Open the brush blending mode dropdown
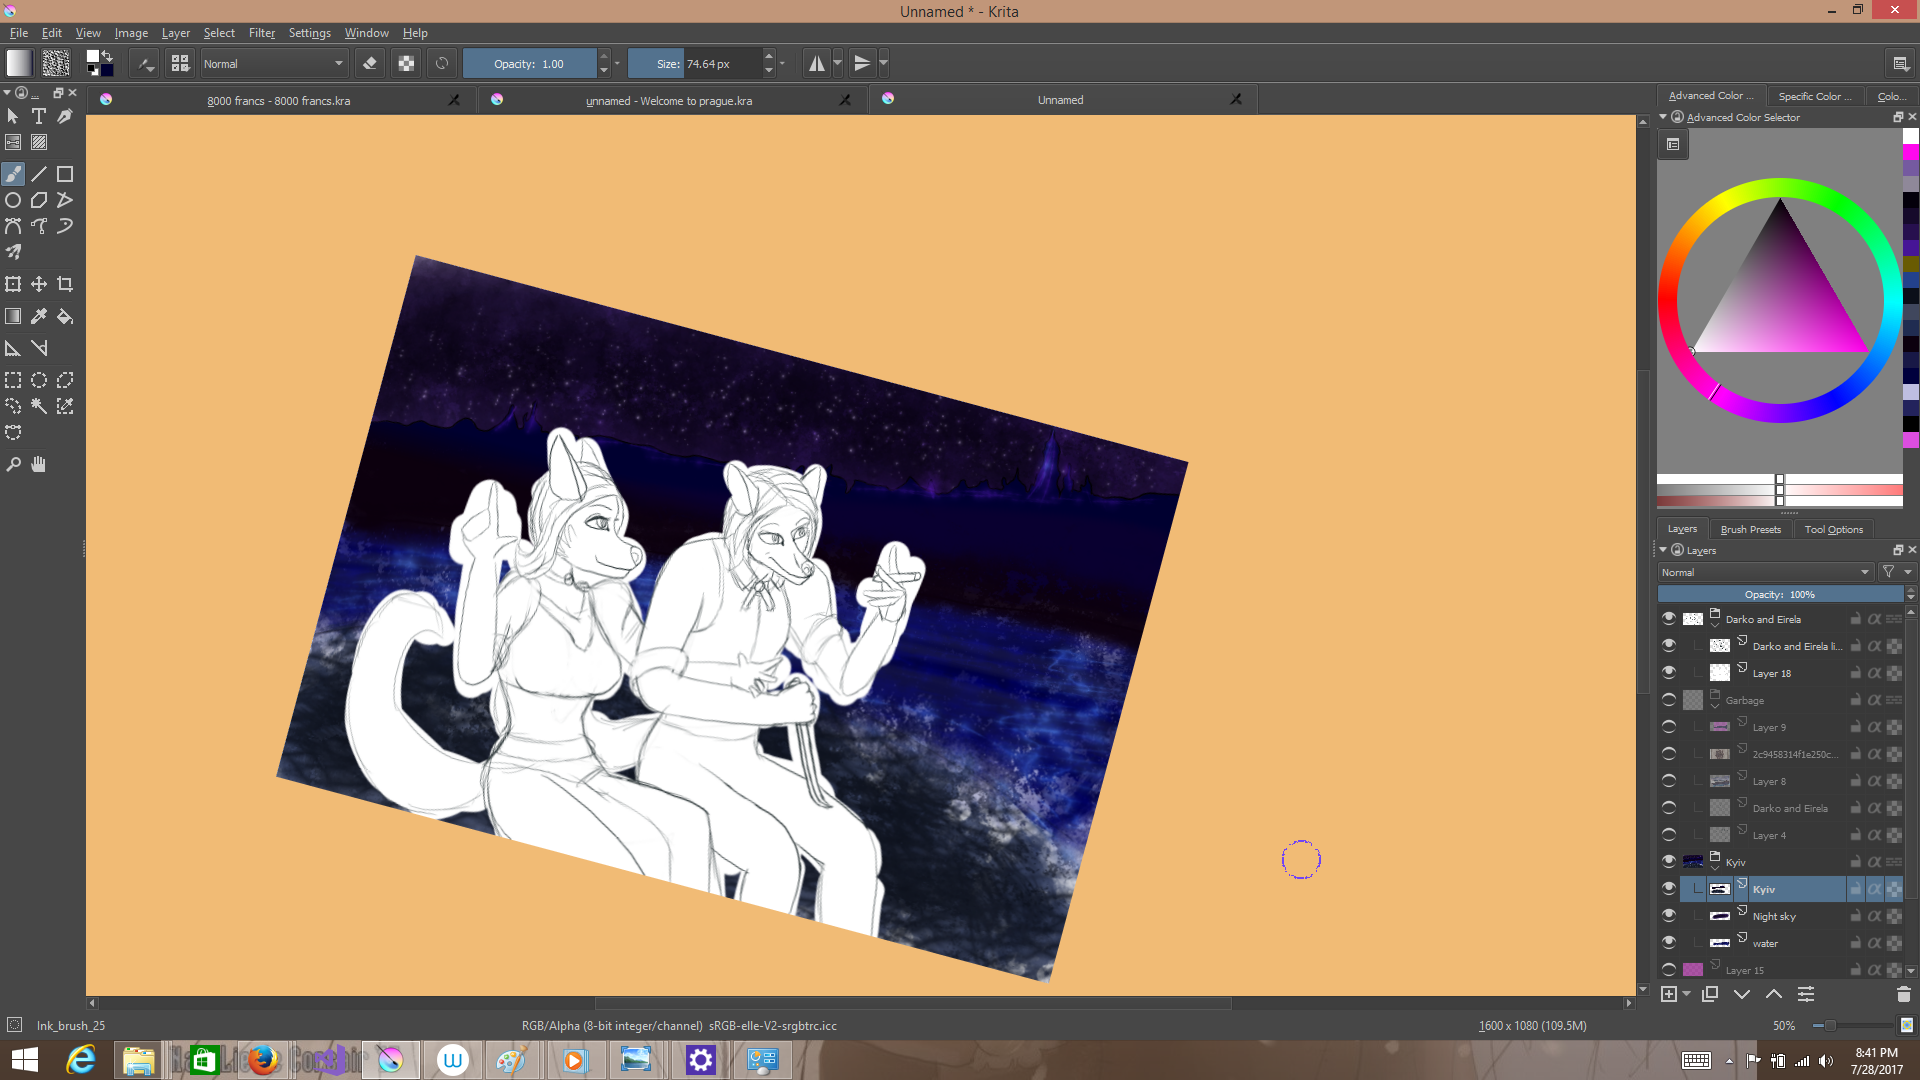Viewport: 1920px width, 1080px height. pos(273,64)
